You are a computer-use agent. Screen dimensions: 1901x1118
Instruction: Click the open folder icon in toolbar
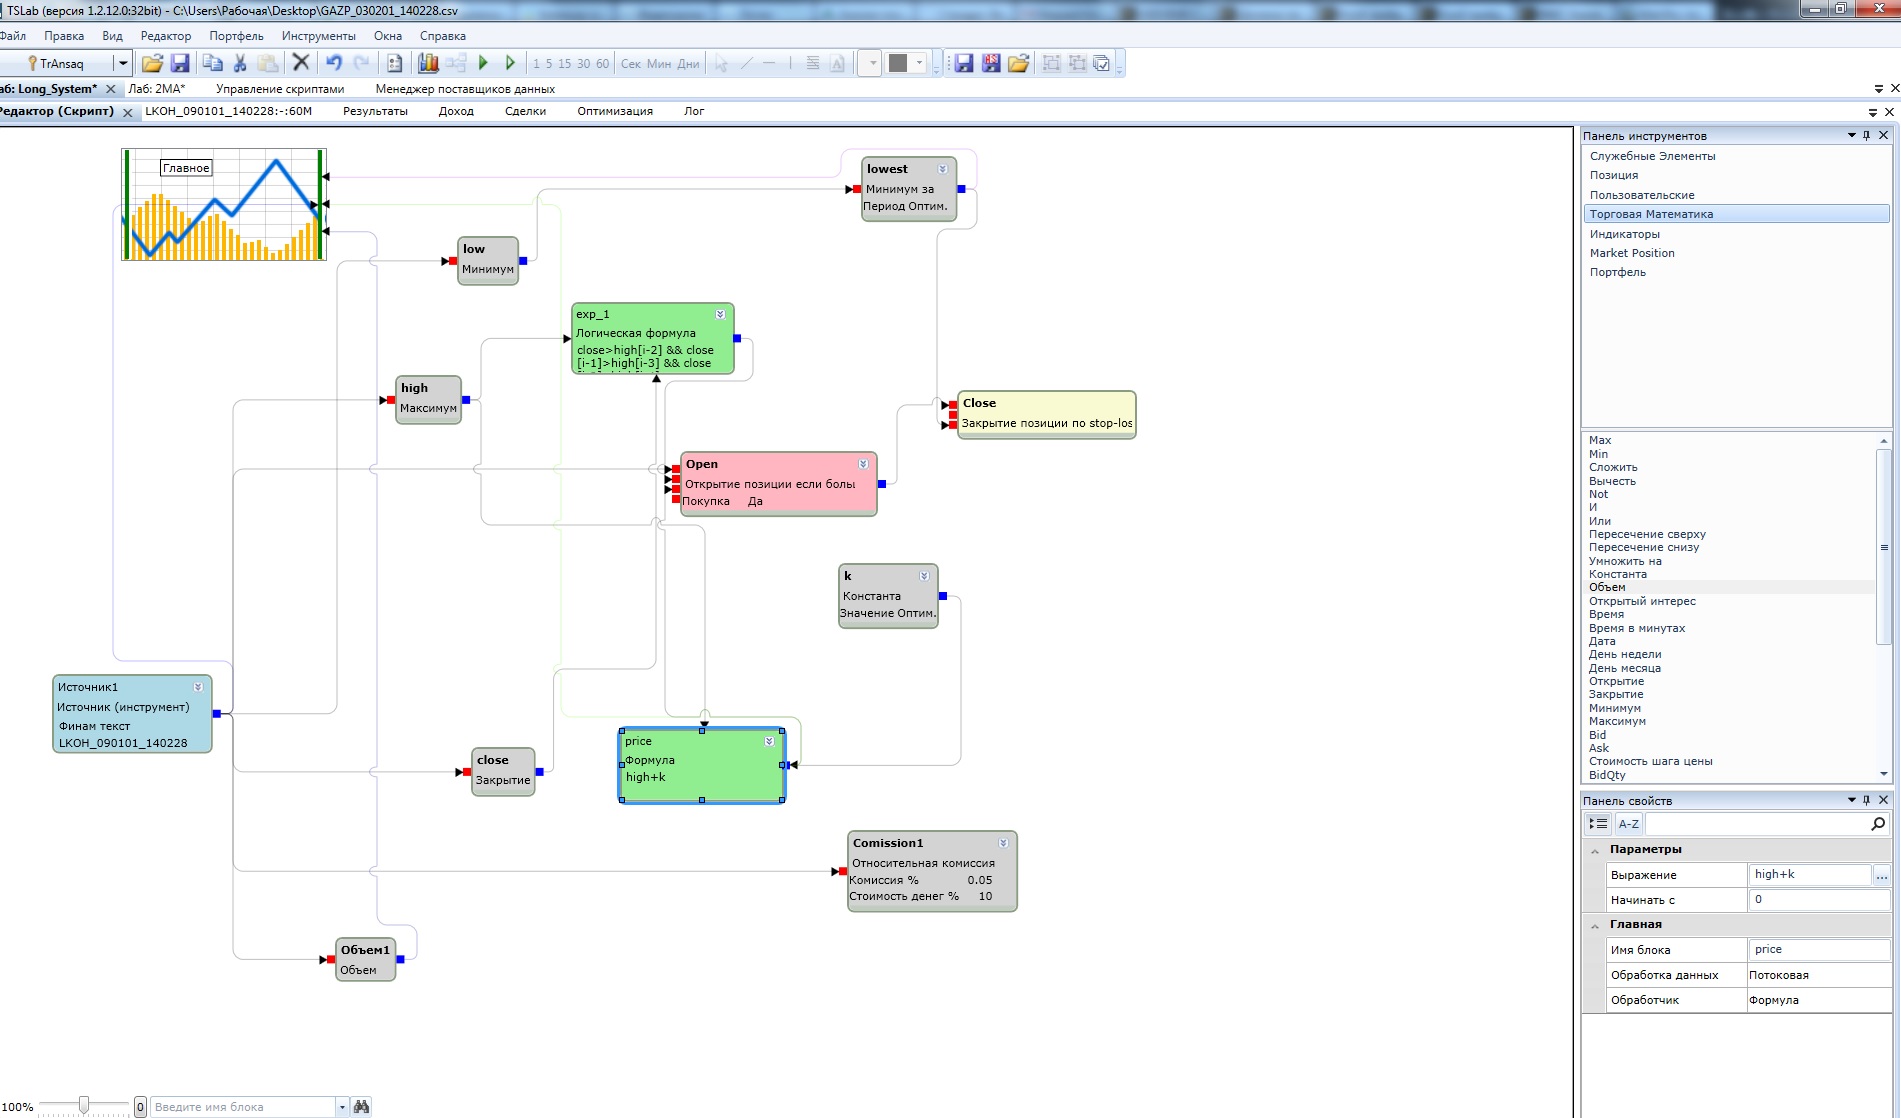coord(152,63)
